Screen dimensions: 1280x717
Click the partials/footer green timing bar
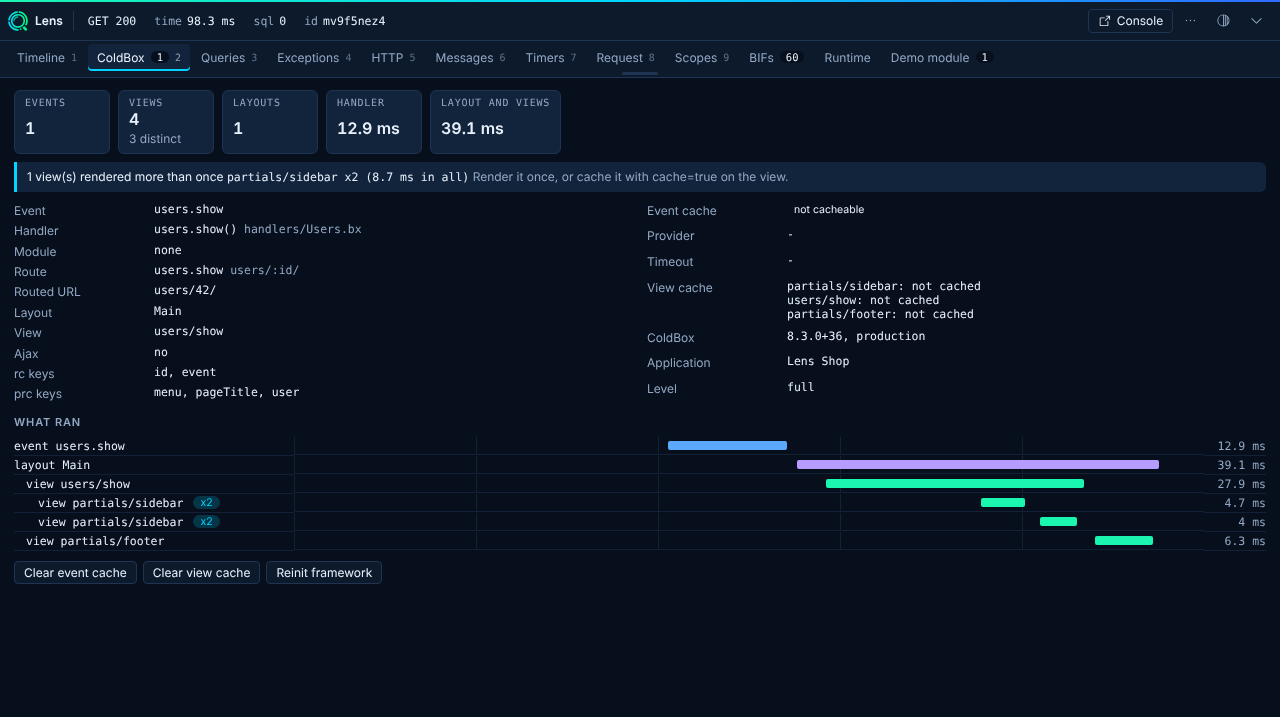pyautogui.click(x=1124, y=541)
